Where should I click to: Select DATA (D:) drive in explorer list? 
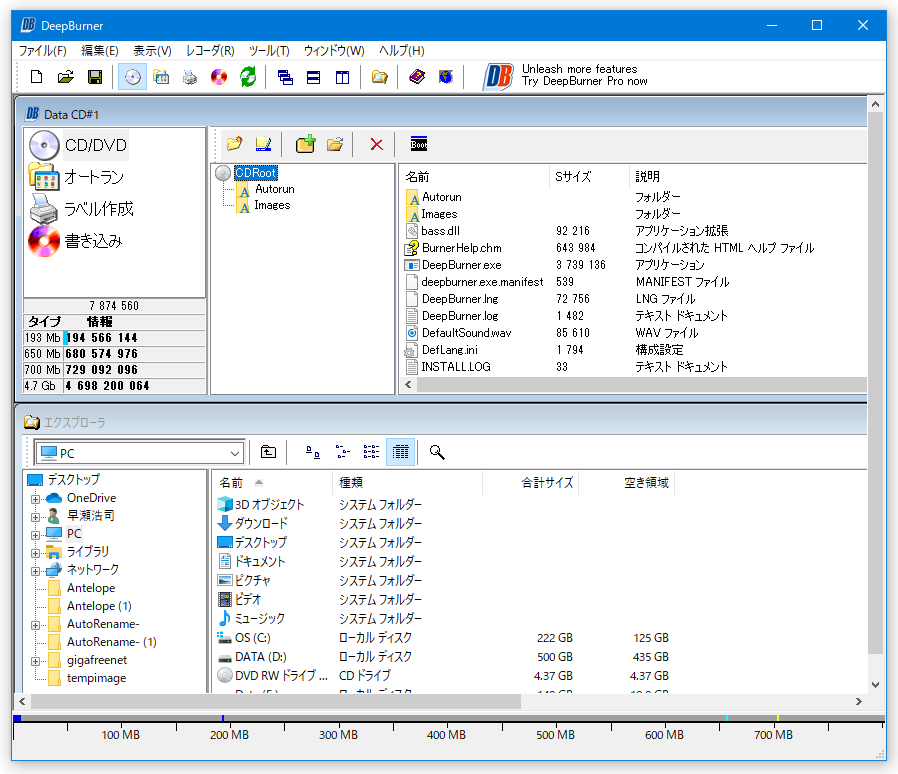point(261,657)
